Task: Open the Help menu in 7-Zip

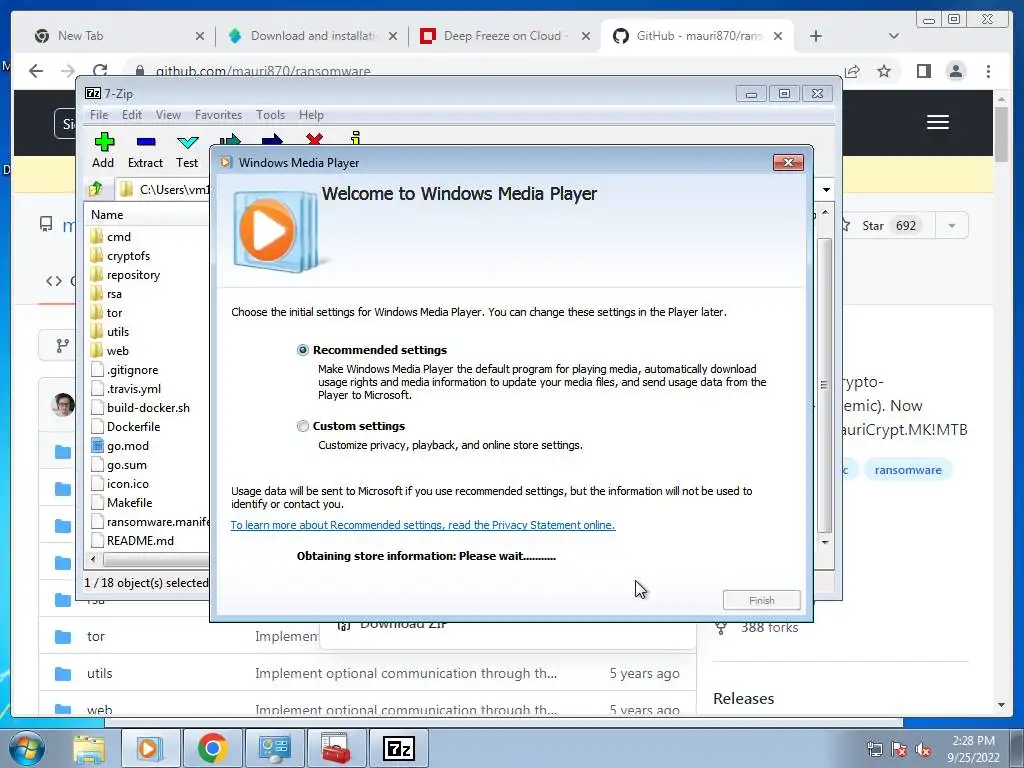Action: coord(311,115)
